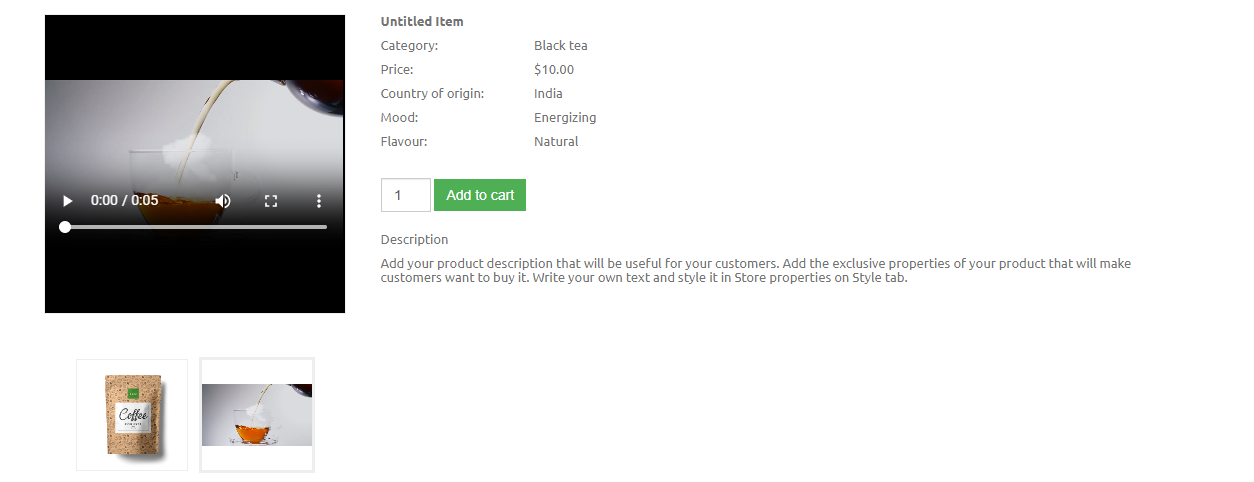Click the Description heading
1254x482 pixels.
tap(414, 240)
